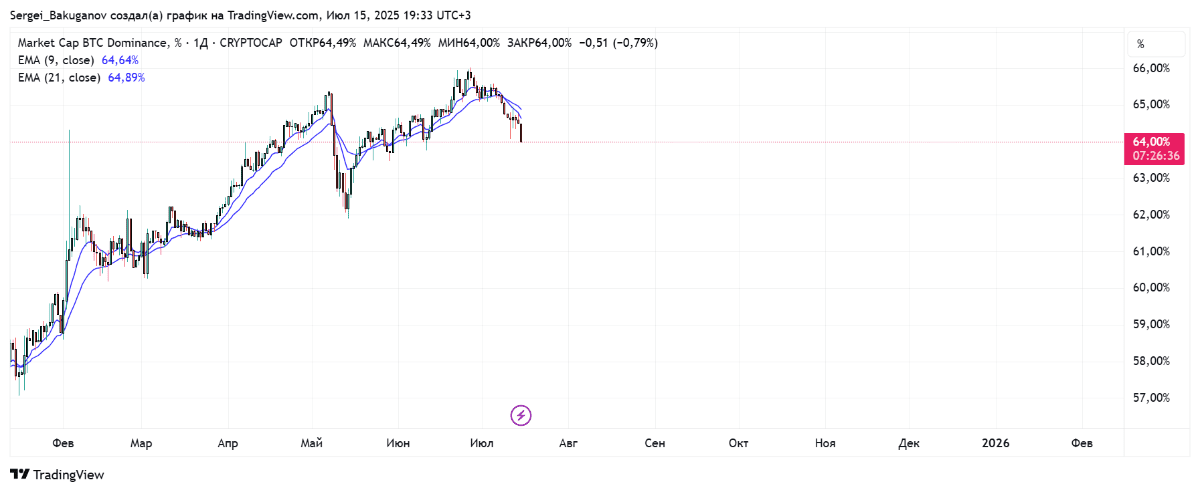Viewport: 1200px width, 492px height.
Task: Click the 2026 label on time axis
Action: [x=995, y=442]
